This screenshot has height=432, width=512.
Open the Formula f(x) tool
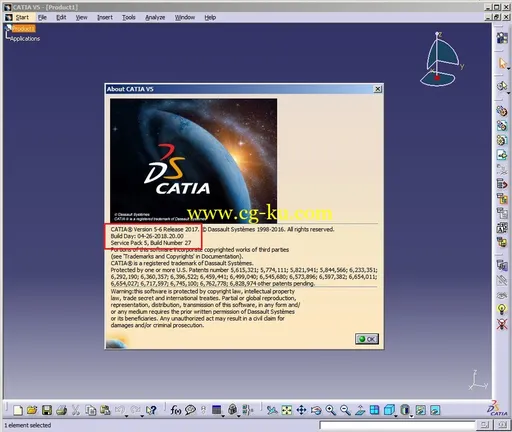(176, 410)
